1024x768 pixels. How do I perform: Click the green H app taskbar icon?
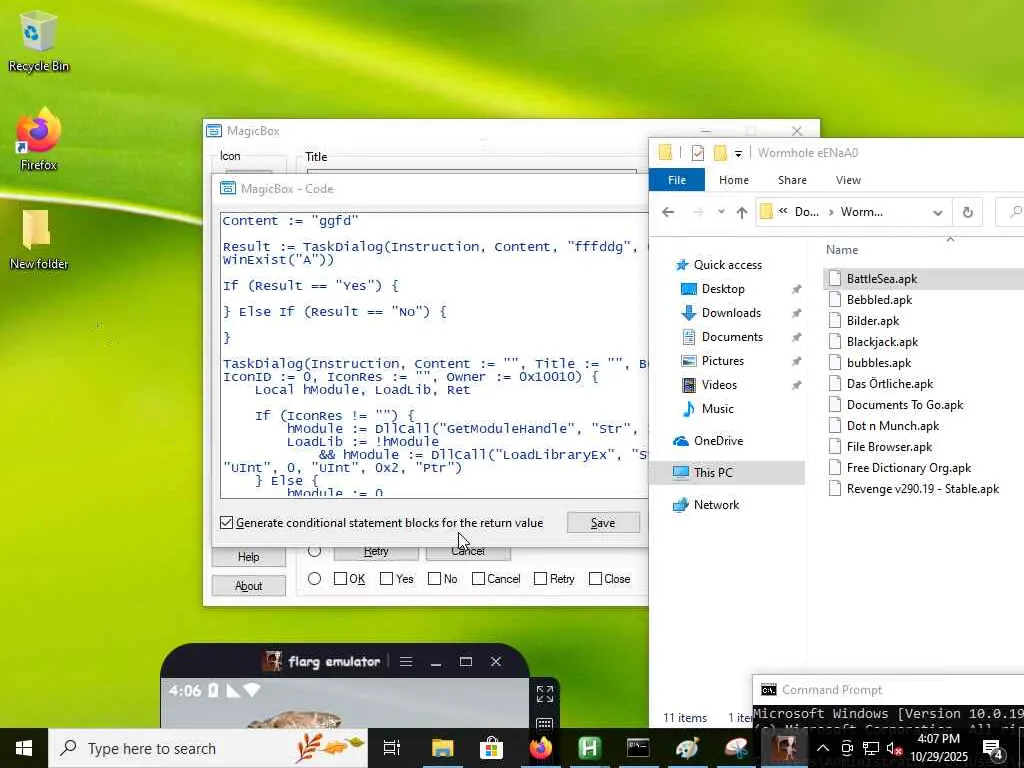(589, 748)
